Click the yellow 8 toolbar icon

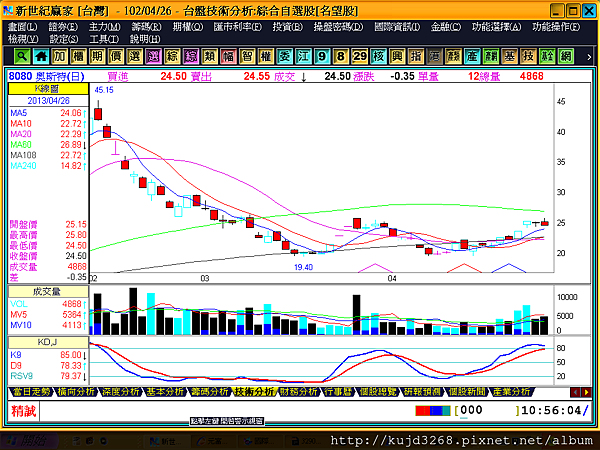pos(341,57)
